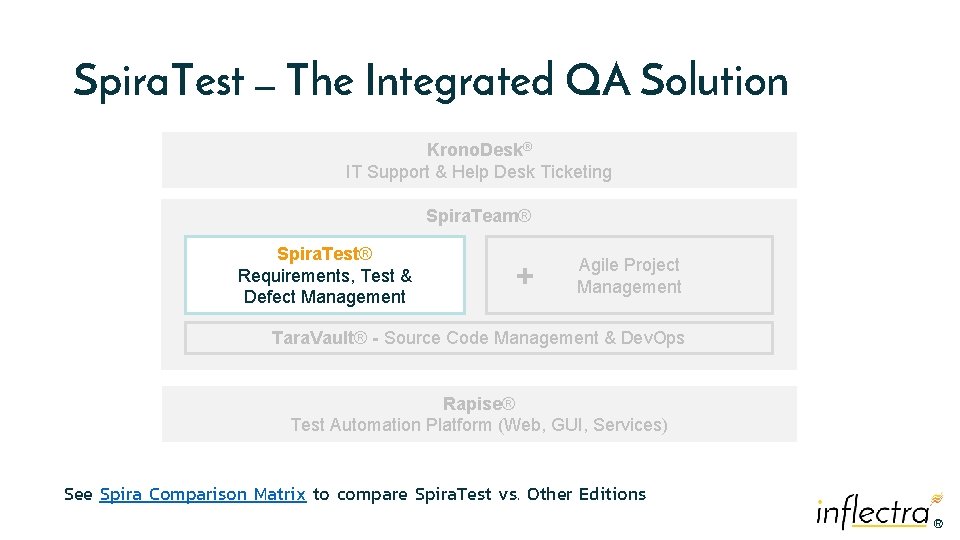Click the text 'to compare SpiraTest vs. Other Editions'

[x=479, y=494]
